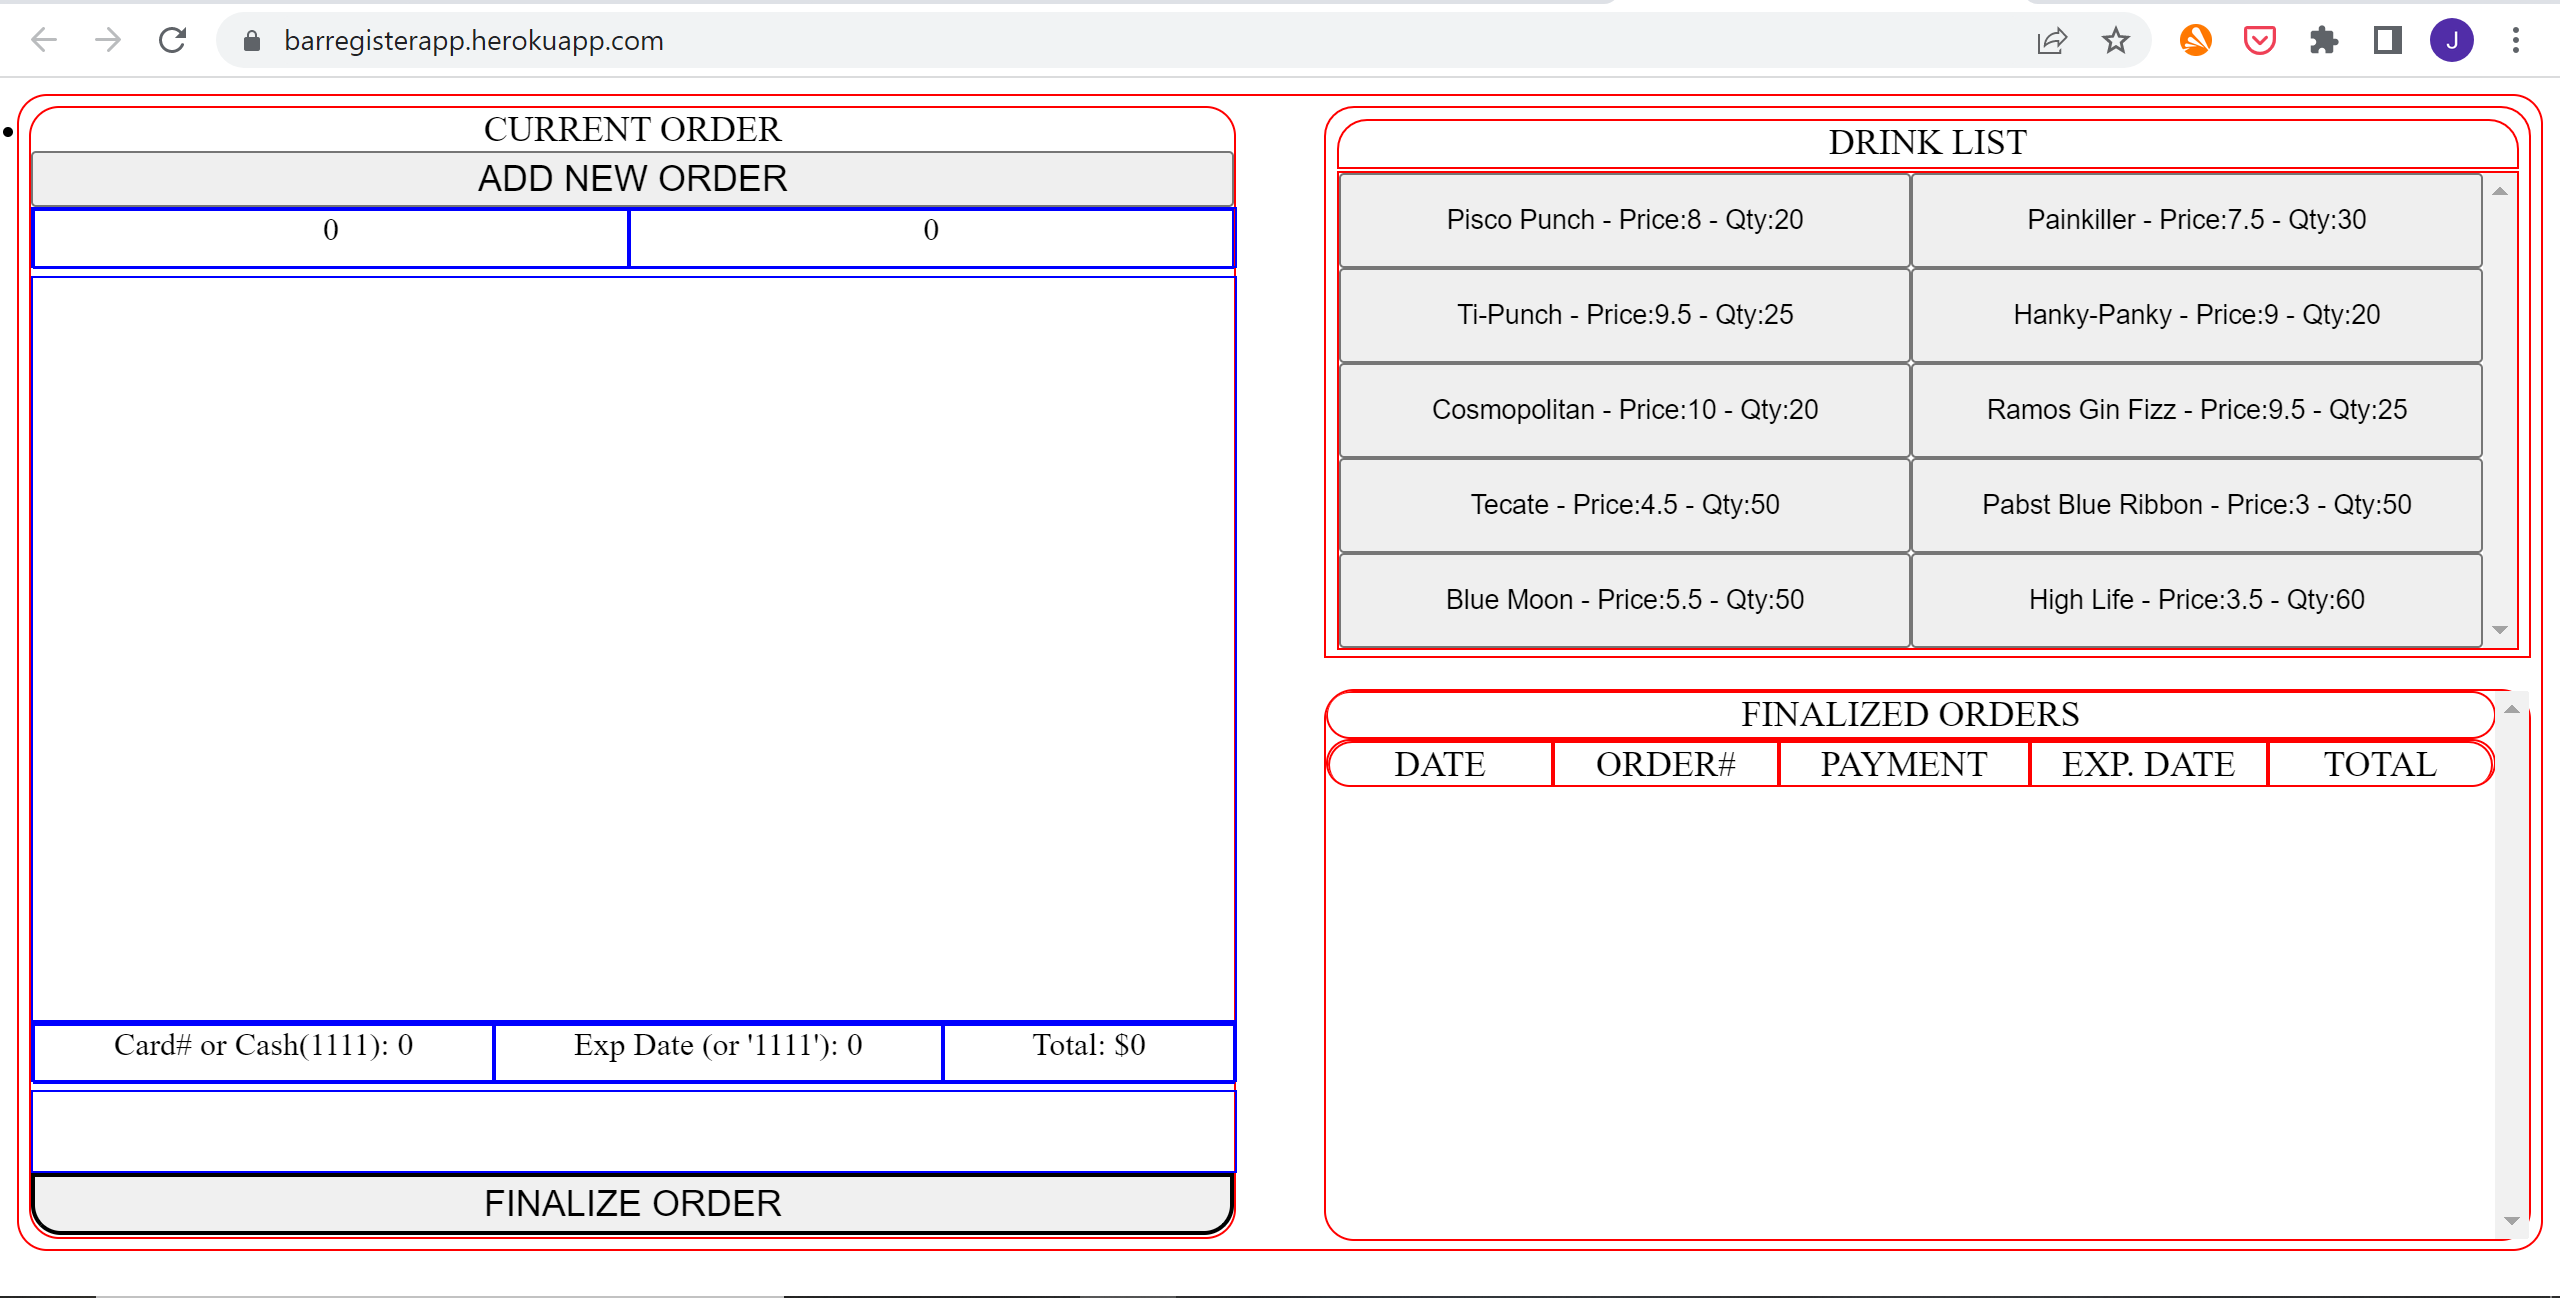Image resolution: width=2560 pixels, height=1298 pixels.
Task: Reload the current page
Action: coord(172,40)
